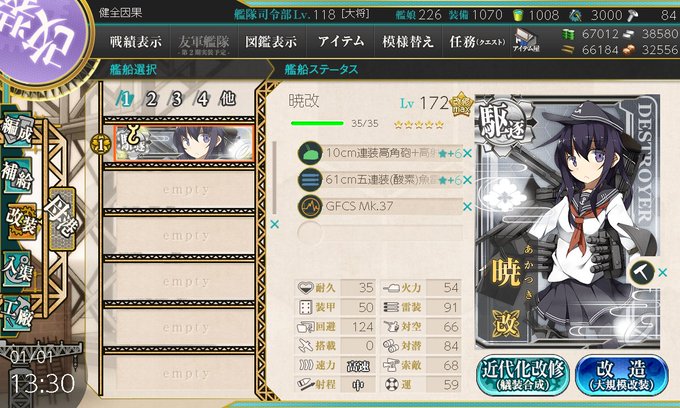680x408 pixels.
Task: Open the 入渠 docking repair side icon
Action: point(17,268)
